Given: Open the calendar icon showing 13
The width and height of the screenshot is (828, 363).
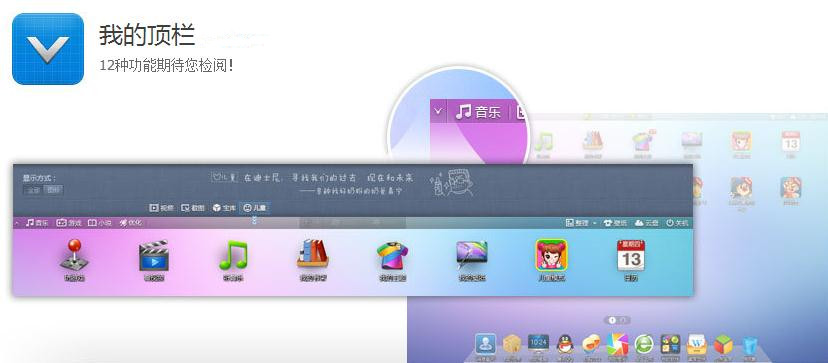Looking at the screenshot, I should (631, 255).
